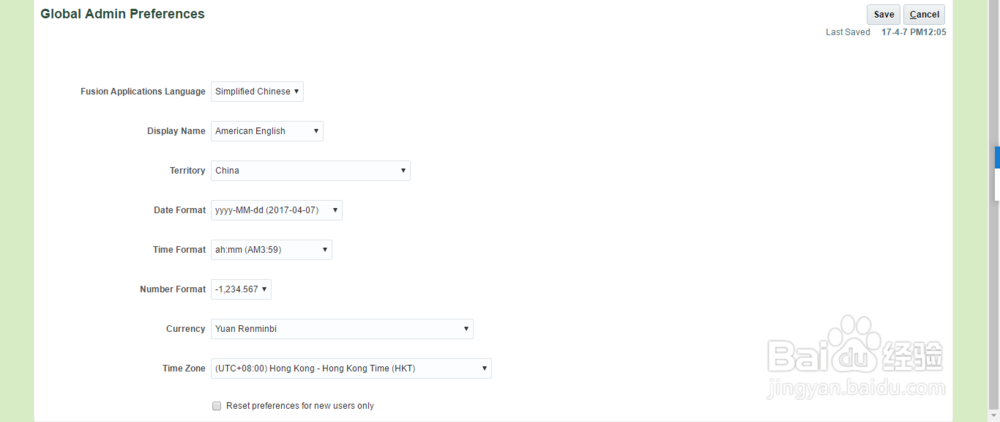Click the Territory dropdown arrow
The image size is (1000, 422).
tap(403, 171)
